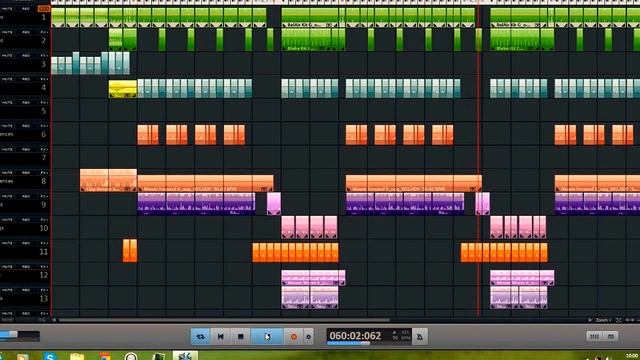The height and width of the screenshot is (360, 640).
Task: Click the 060:02:062 time display
Action: pyautogui.click(x=355, y=336)
